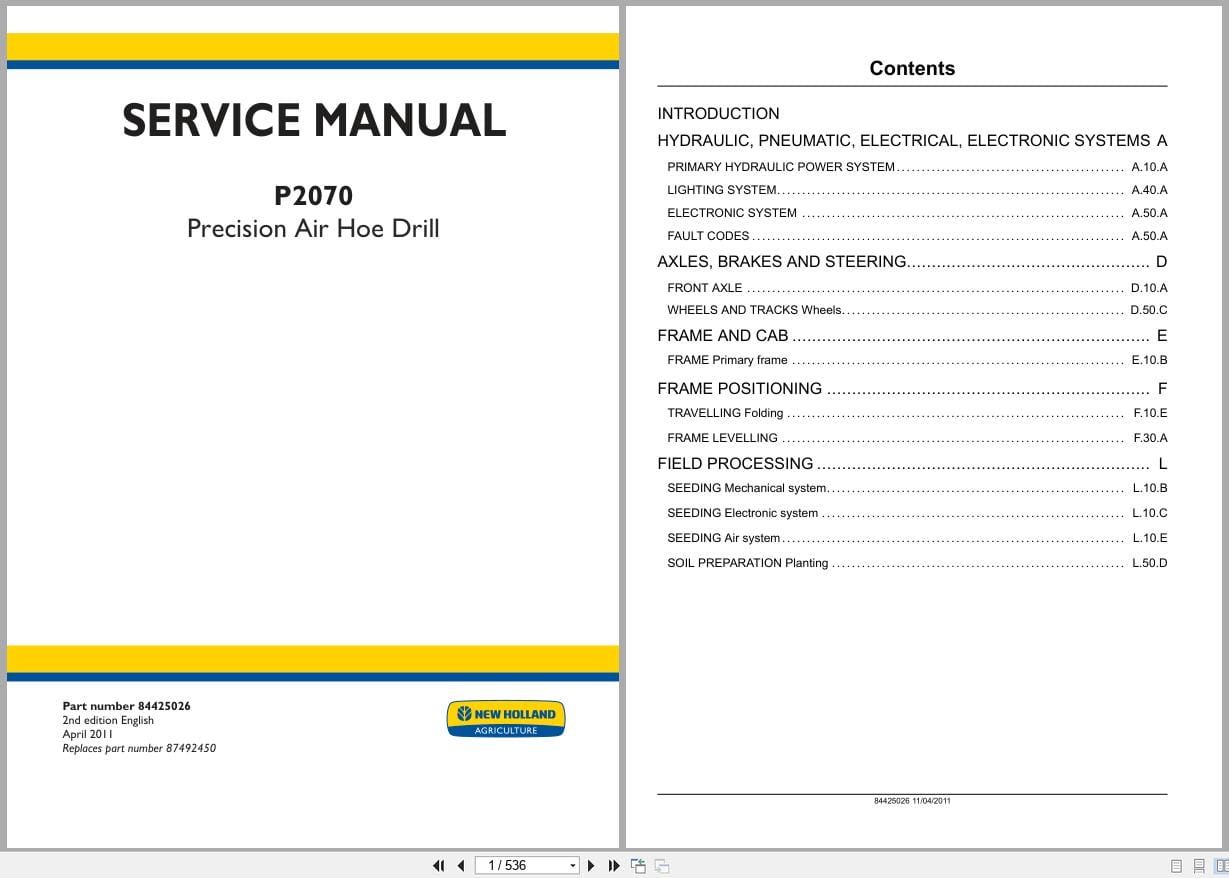
Task: Open the FIELD PROCESSING section
Action: [912, 464]
